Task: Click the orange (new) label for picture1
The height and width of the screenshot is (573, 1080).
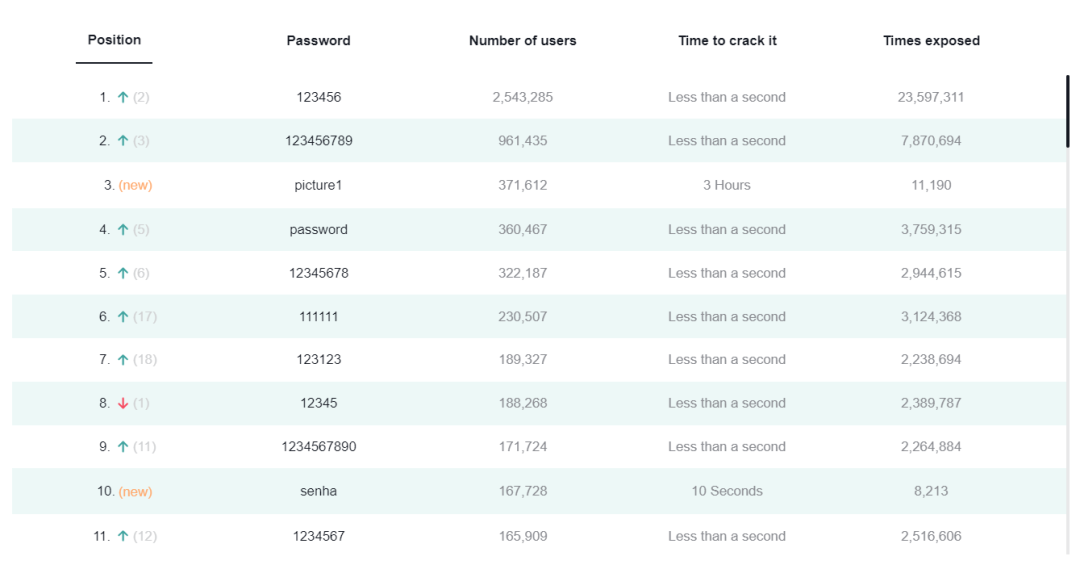Action: coord(136,185)
